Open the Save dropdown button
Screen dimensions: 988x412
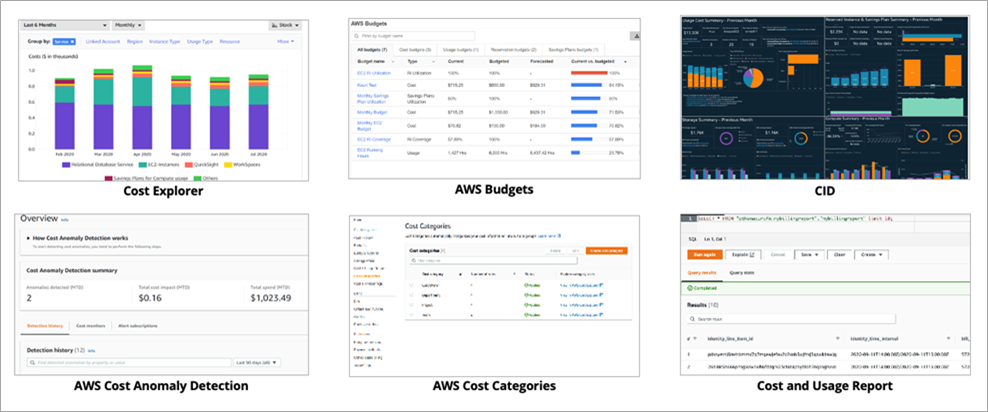point(809,255)
